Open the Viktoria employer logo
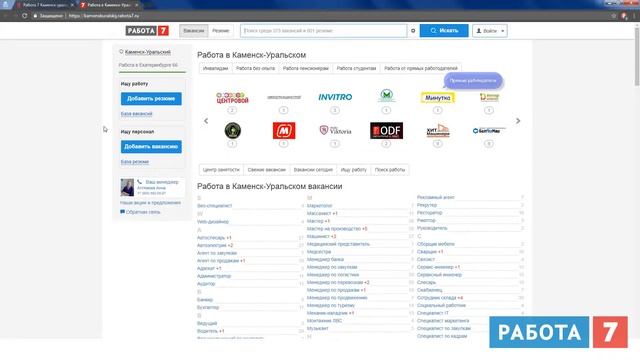Viewport: 640px width, 360px height. click(x=335, y=131)
